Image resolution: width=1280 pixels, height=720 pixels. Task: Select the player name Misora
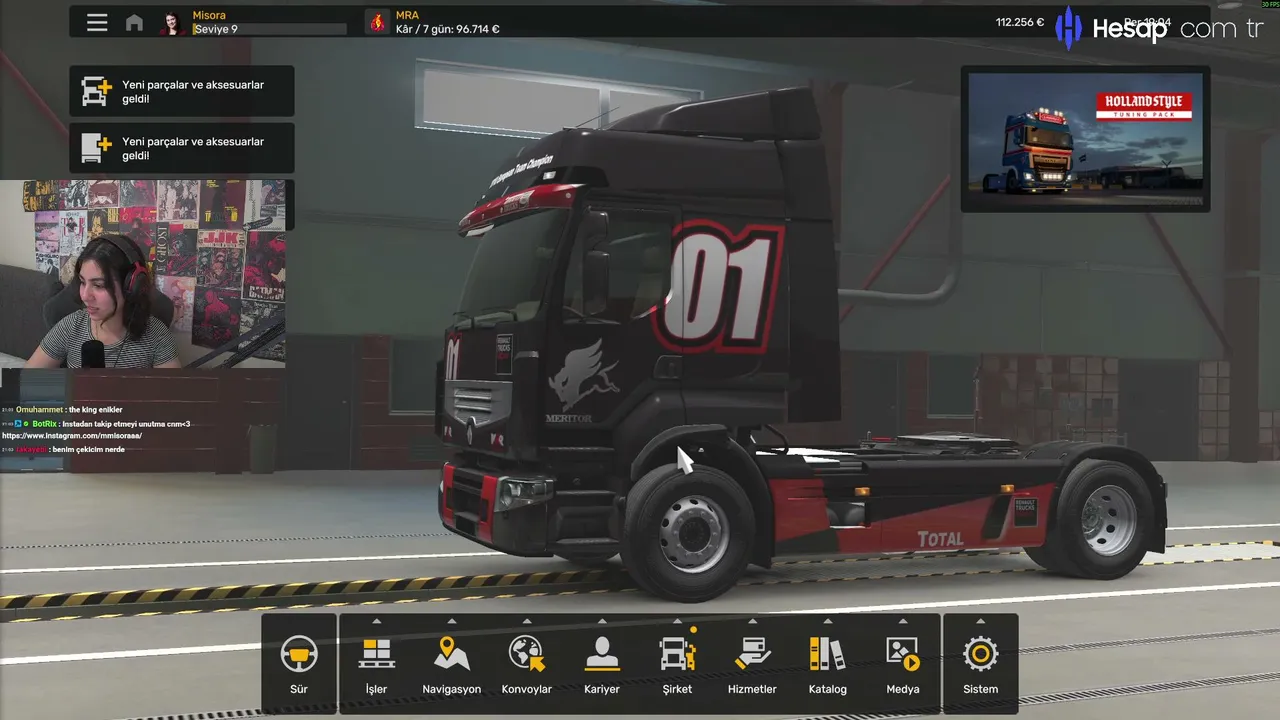[209, 15]
